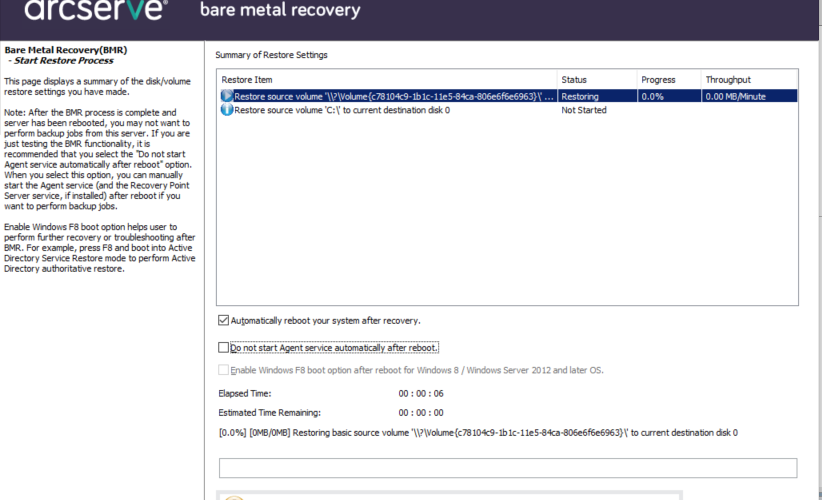Click the restoring icon on the Volume{c78104c9 row

(226, 96)
